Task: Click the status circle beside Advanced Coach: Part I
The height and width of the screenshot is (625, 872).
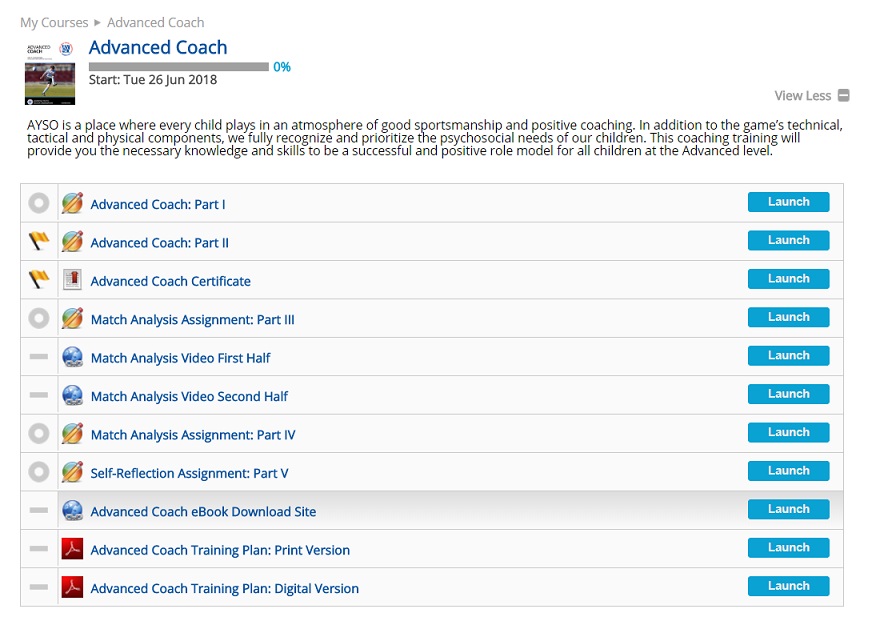Action: click(x=38, y=202)
